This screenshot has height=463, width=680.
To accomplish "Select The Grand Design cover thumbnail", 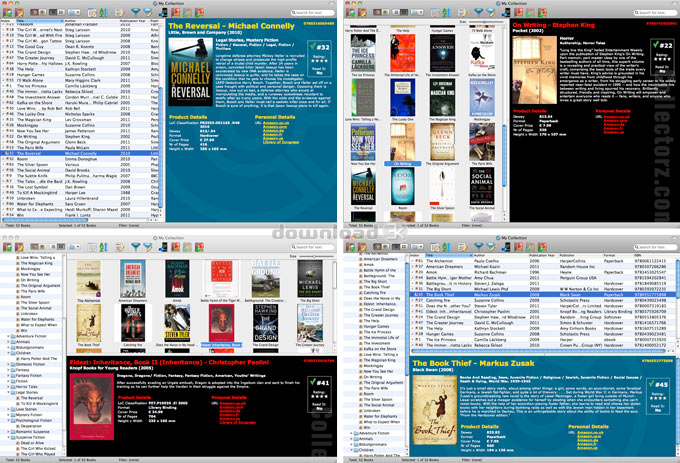I will point(265,323).
